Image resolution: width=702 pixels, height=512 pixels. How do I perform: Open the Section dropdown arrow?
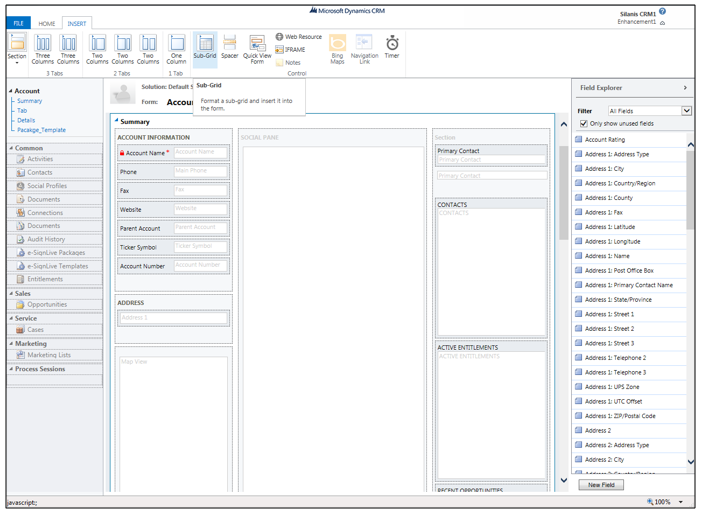click(17, 63)
